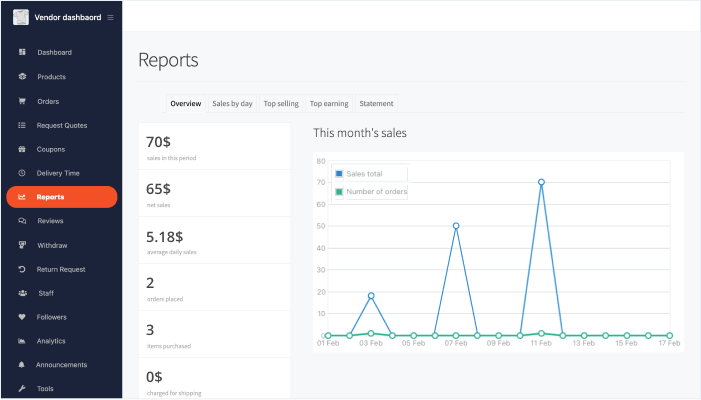Click the Withdraw upload icon
The height and width of the screenshot is (400, 701).
tap(22, 245)
